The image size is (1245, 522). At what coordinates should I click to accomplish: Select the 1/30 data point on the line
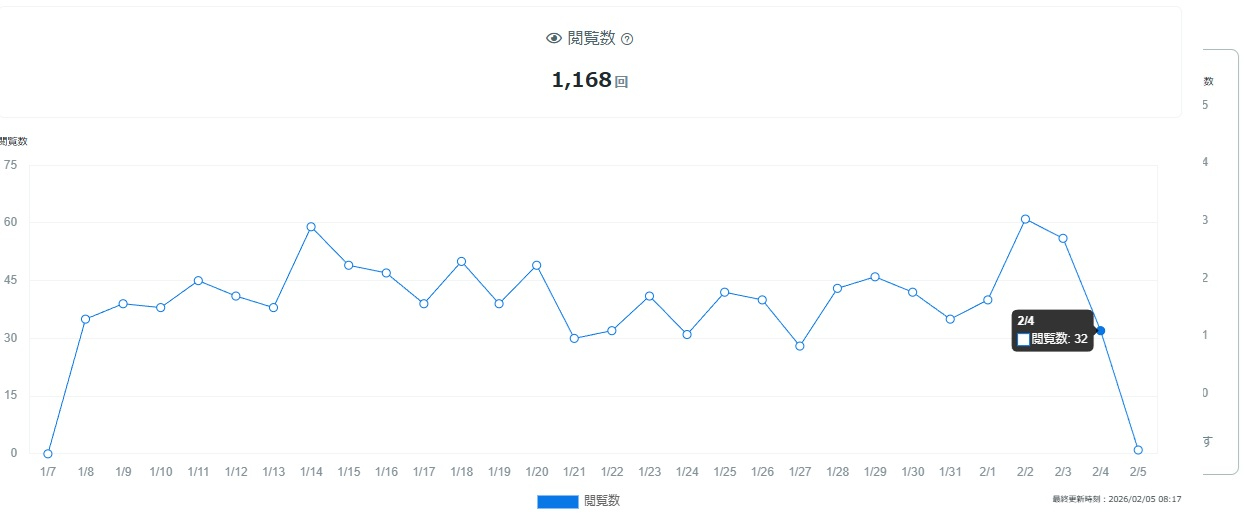click(x=912, y=292)
